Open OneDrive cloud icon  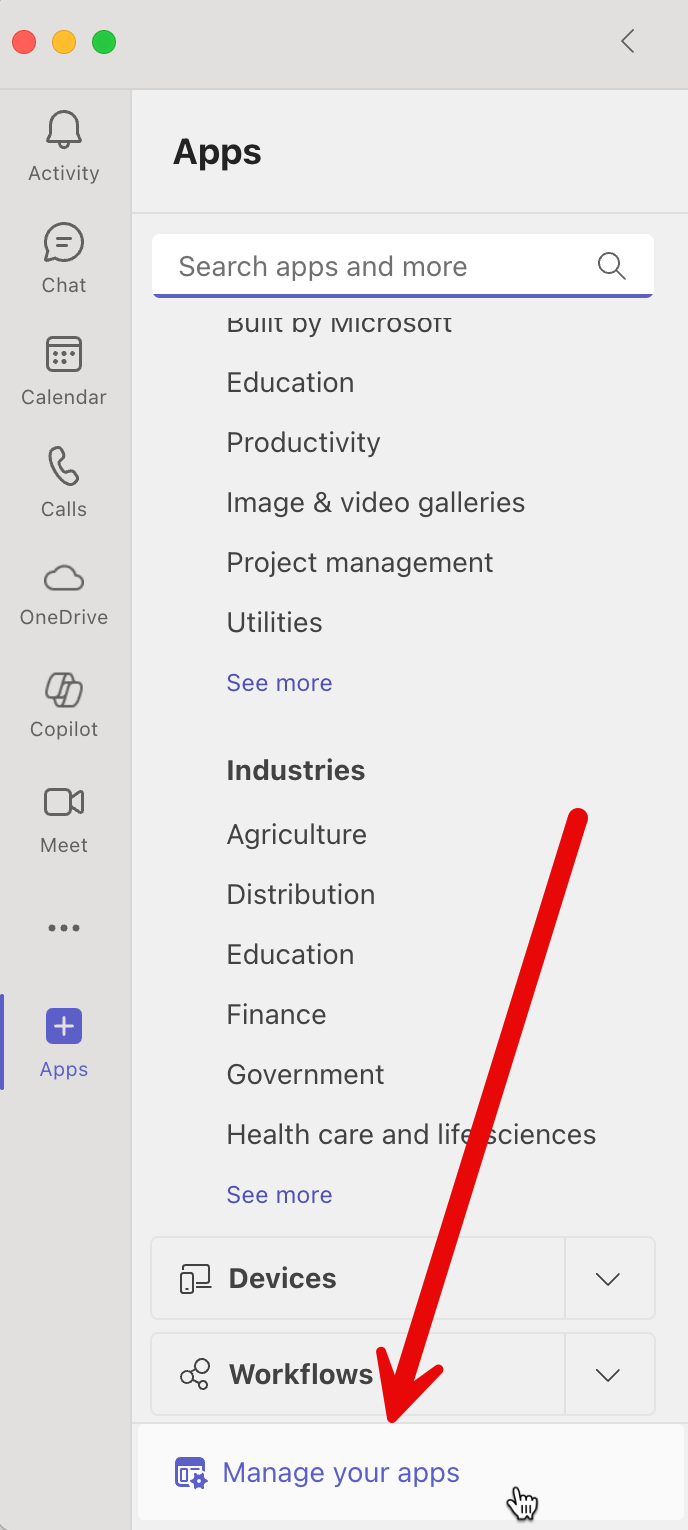(x=64, y=579)
